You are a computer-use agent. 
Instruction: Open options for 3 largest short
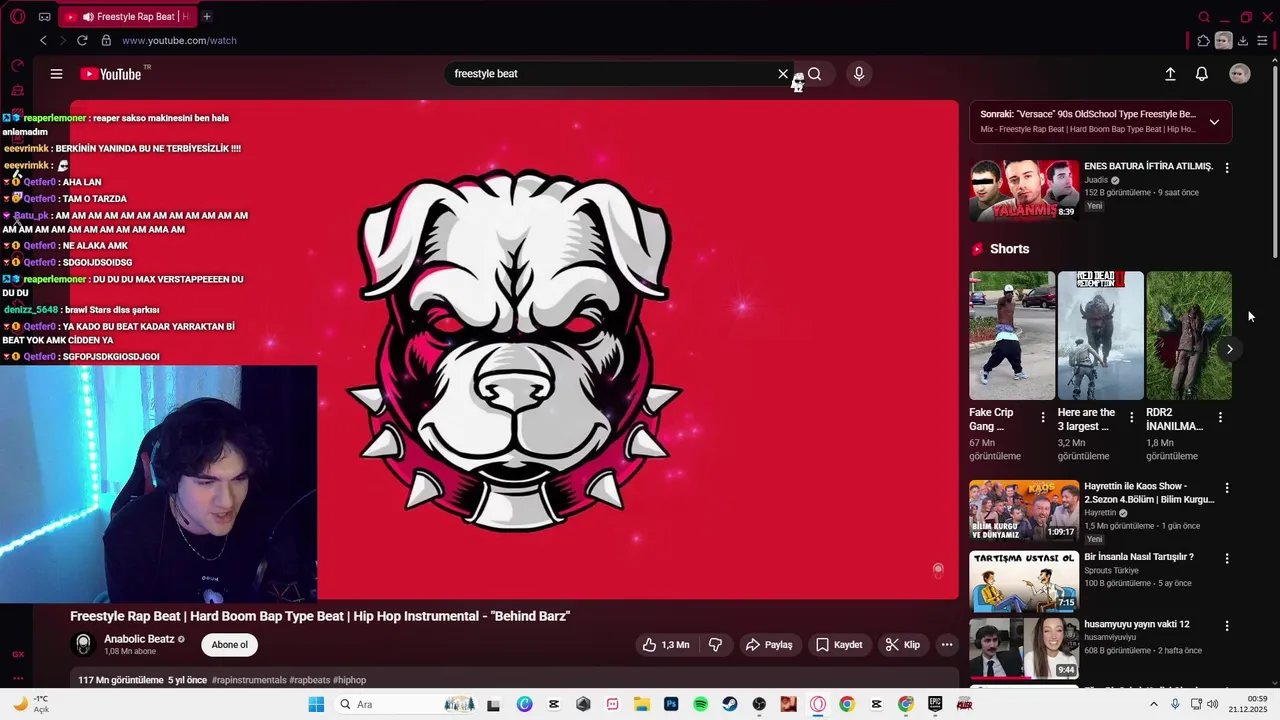coord(1132,417)
